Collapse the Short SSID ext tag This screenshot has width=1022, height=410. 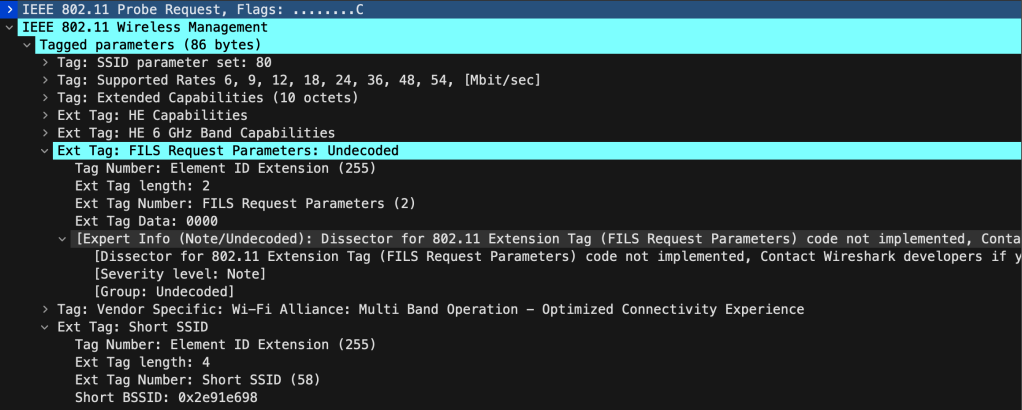pos(45,327)
